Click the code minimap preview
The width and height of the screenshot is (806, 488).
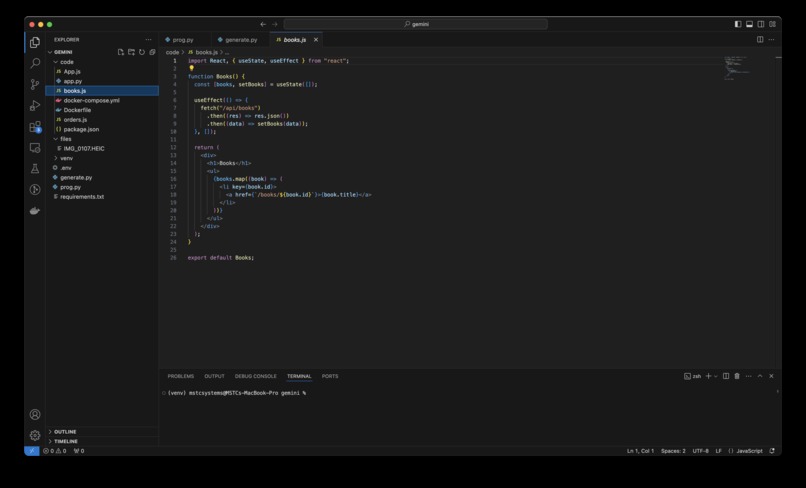[x=738, y=68]
